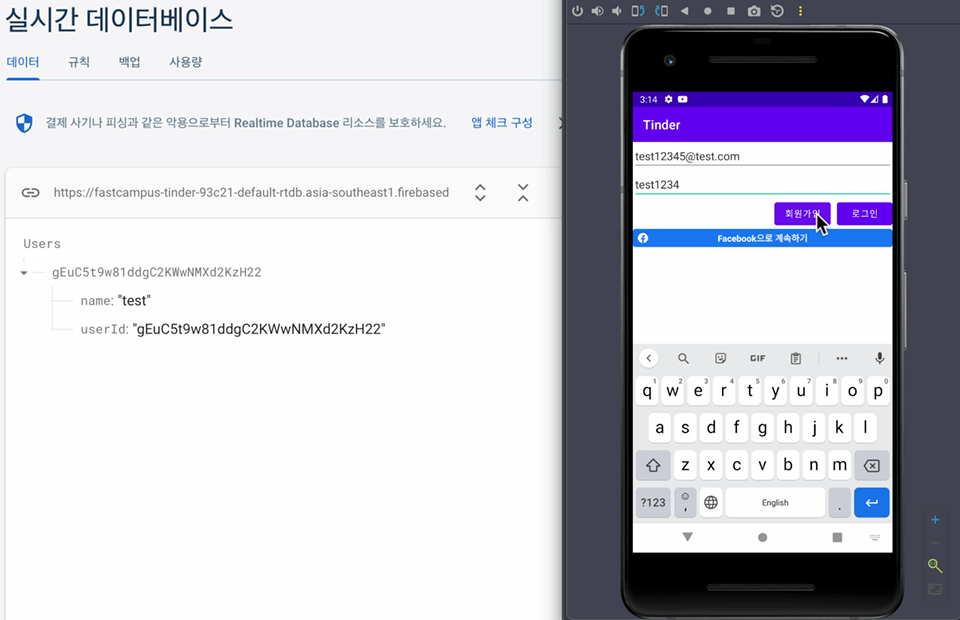The width and height of the screenshot is (960, 620).
Task: Open the 사용량 tab
Action: pos(186,62)
